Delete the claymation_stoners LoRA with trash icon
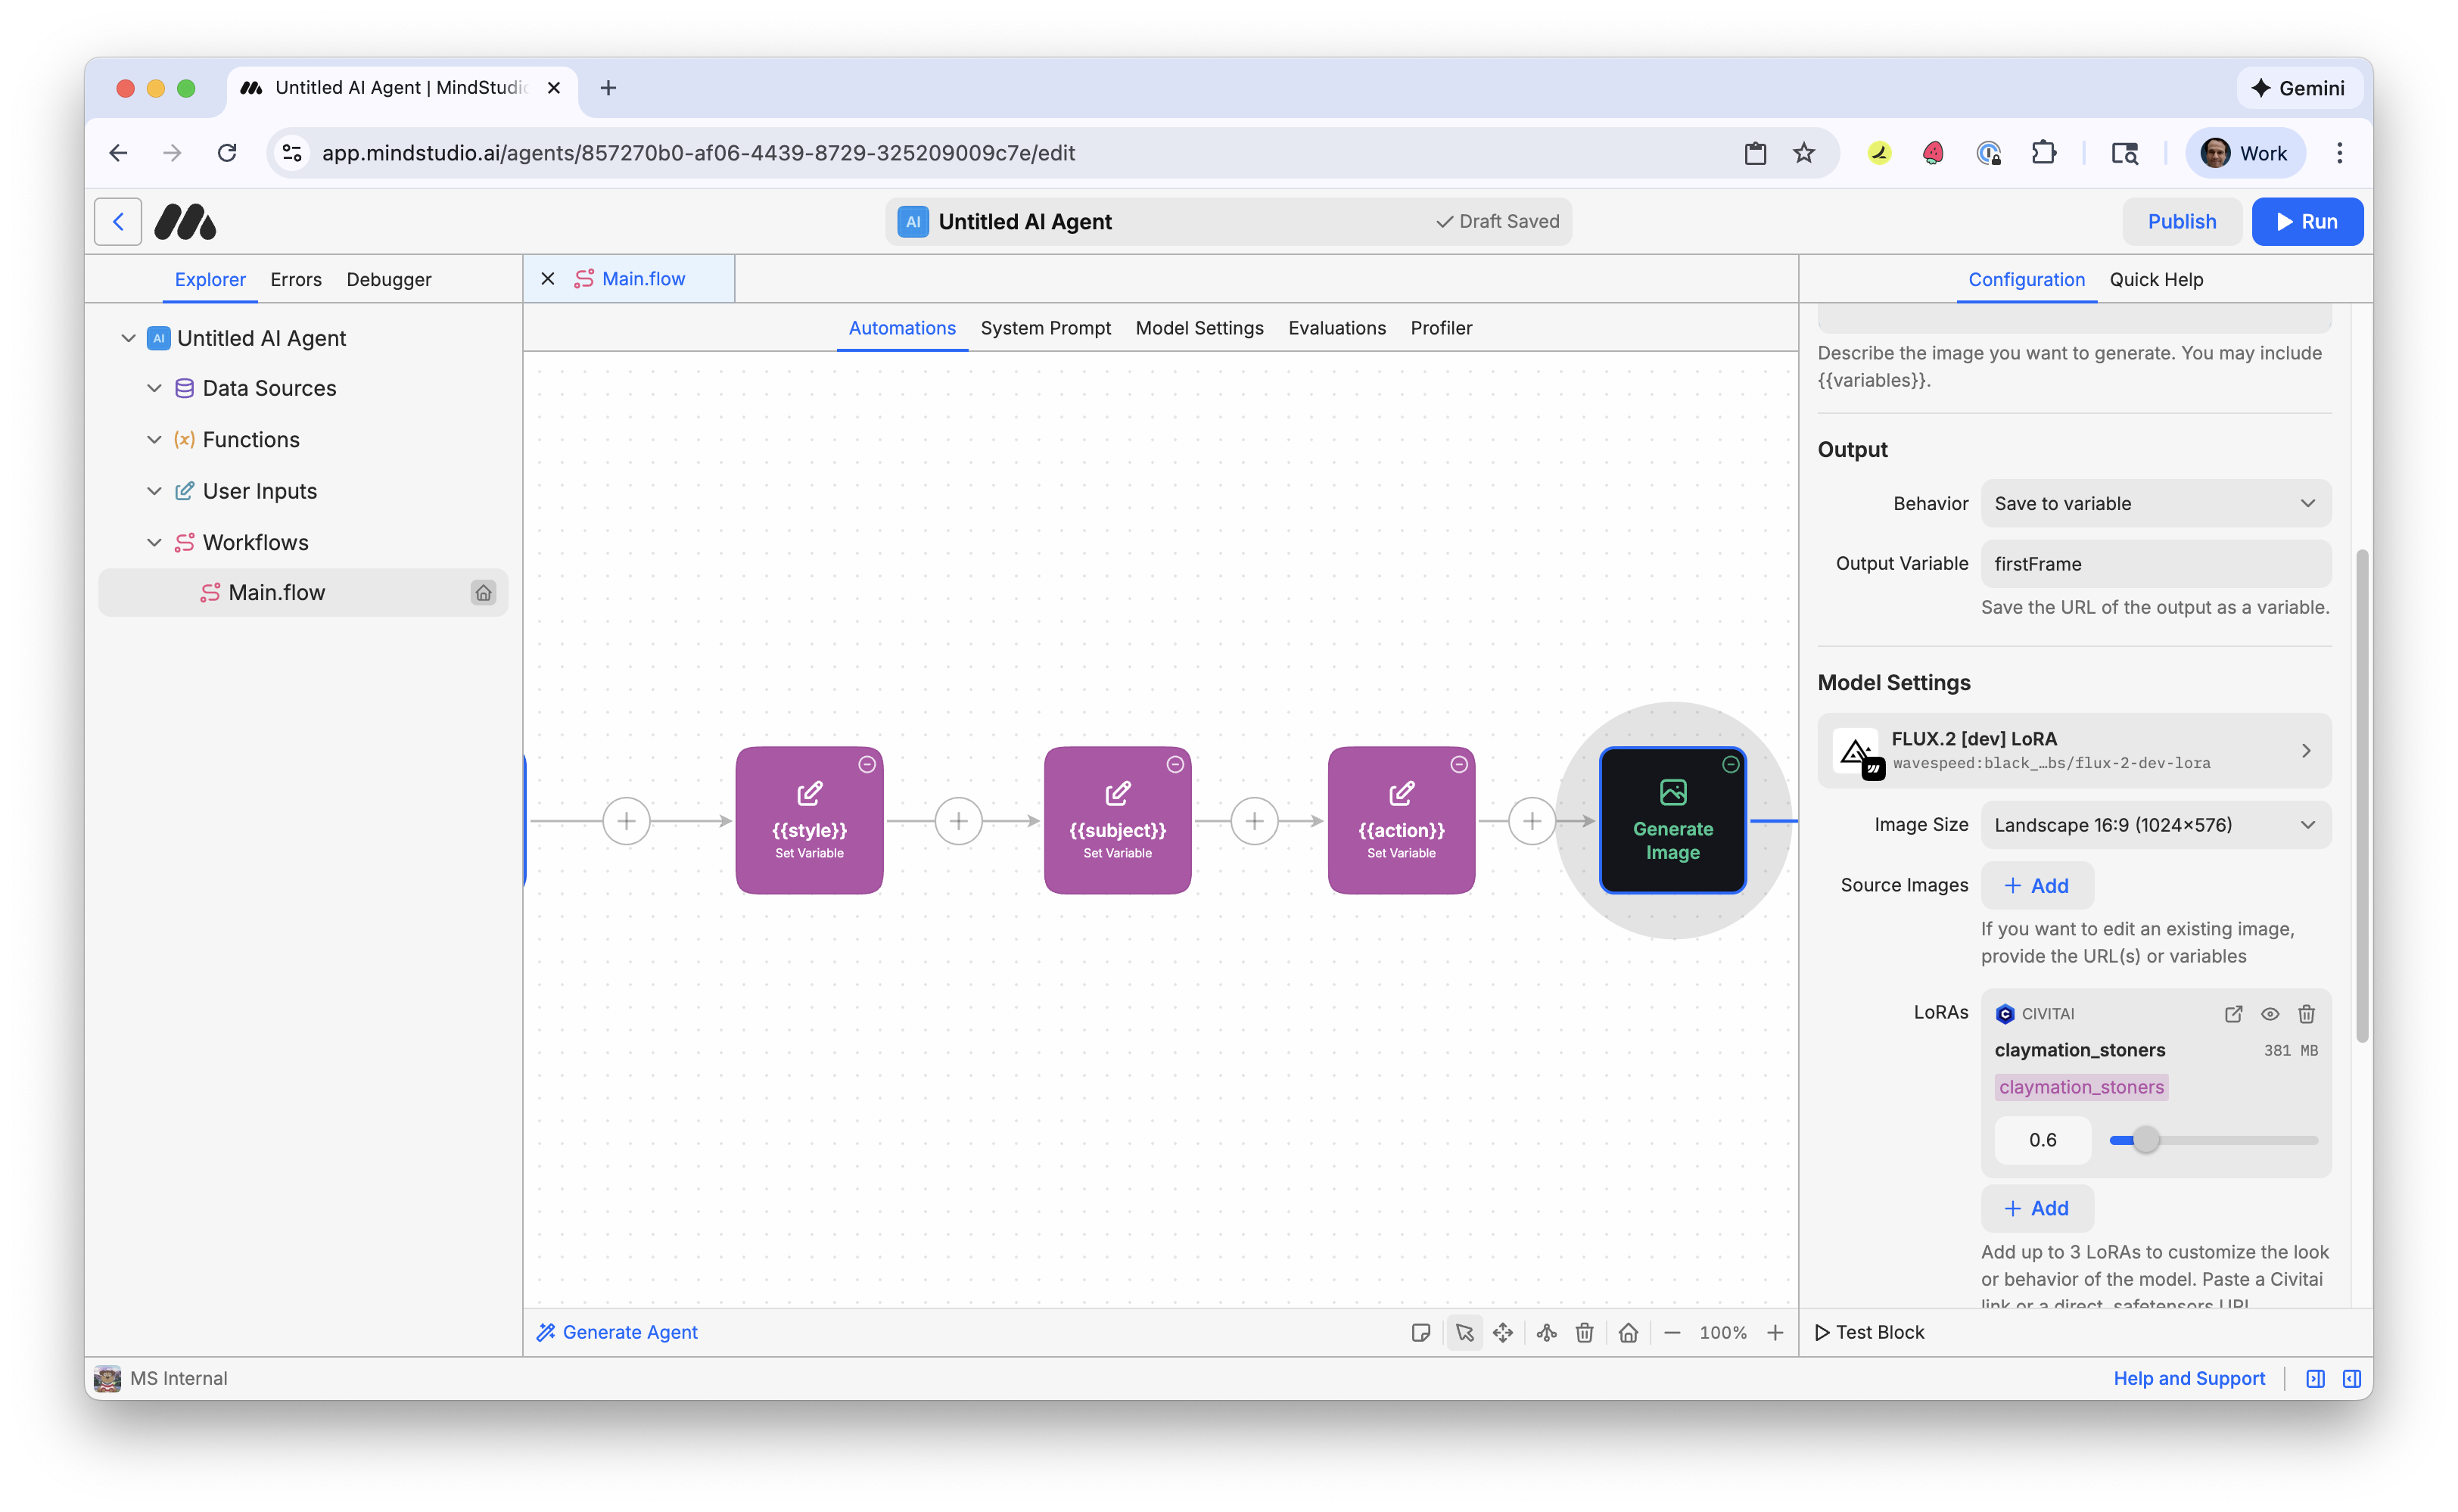The image size is (2458, 1512). pyautogui.click(x=2306, y=1013)
